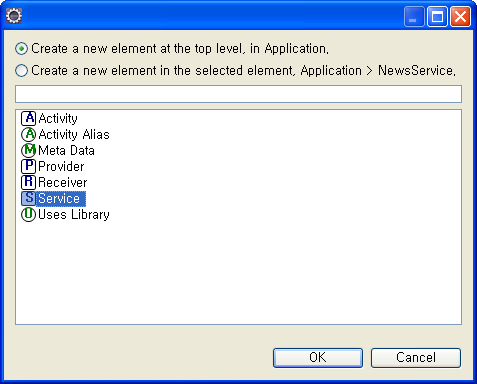Select Activity in the list

[58, 118]
